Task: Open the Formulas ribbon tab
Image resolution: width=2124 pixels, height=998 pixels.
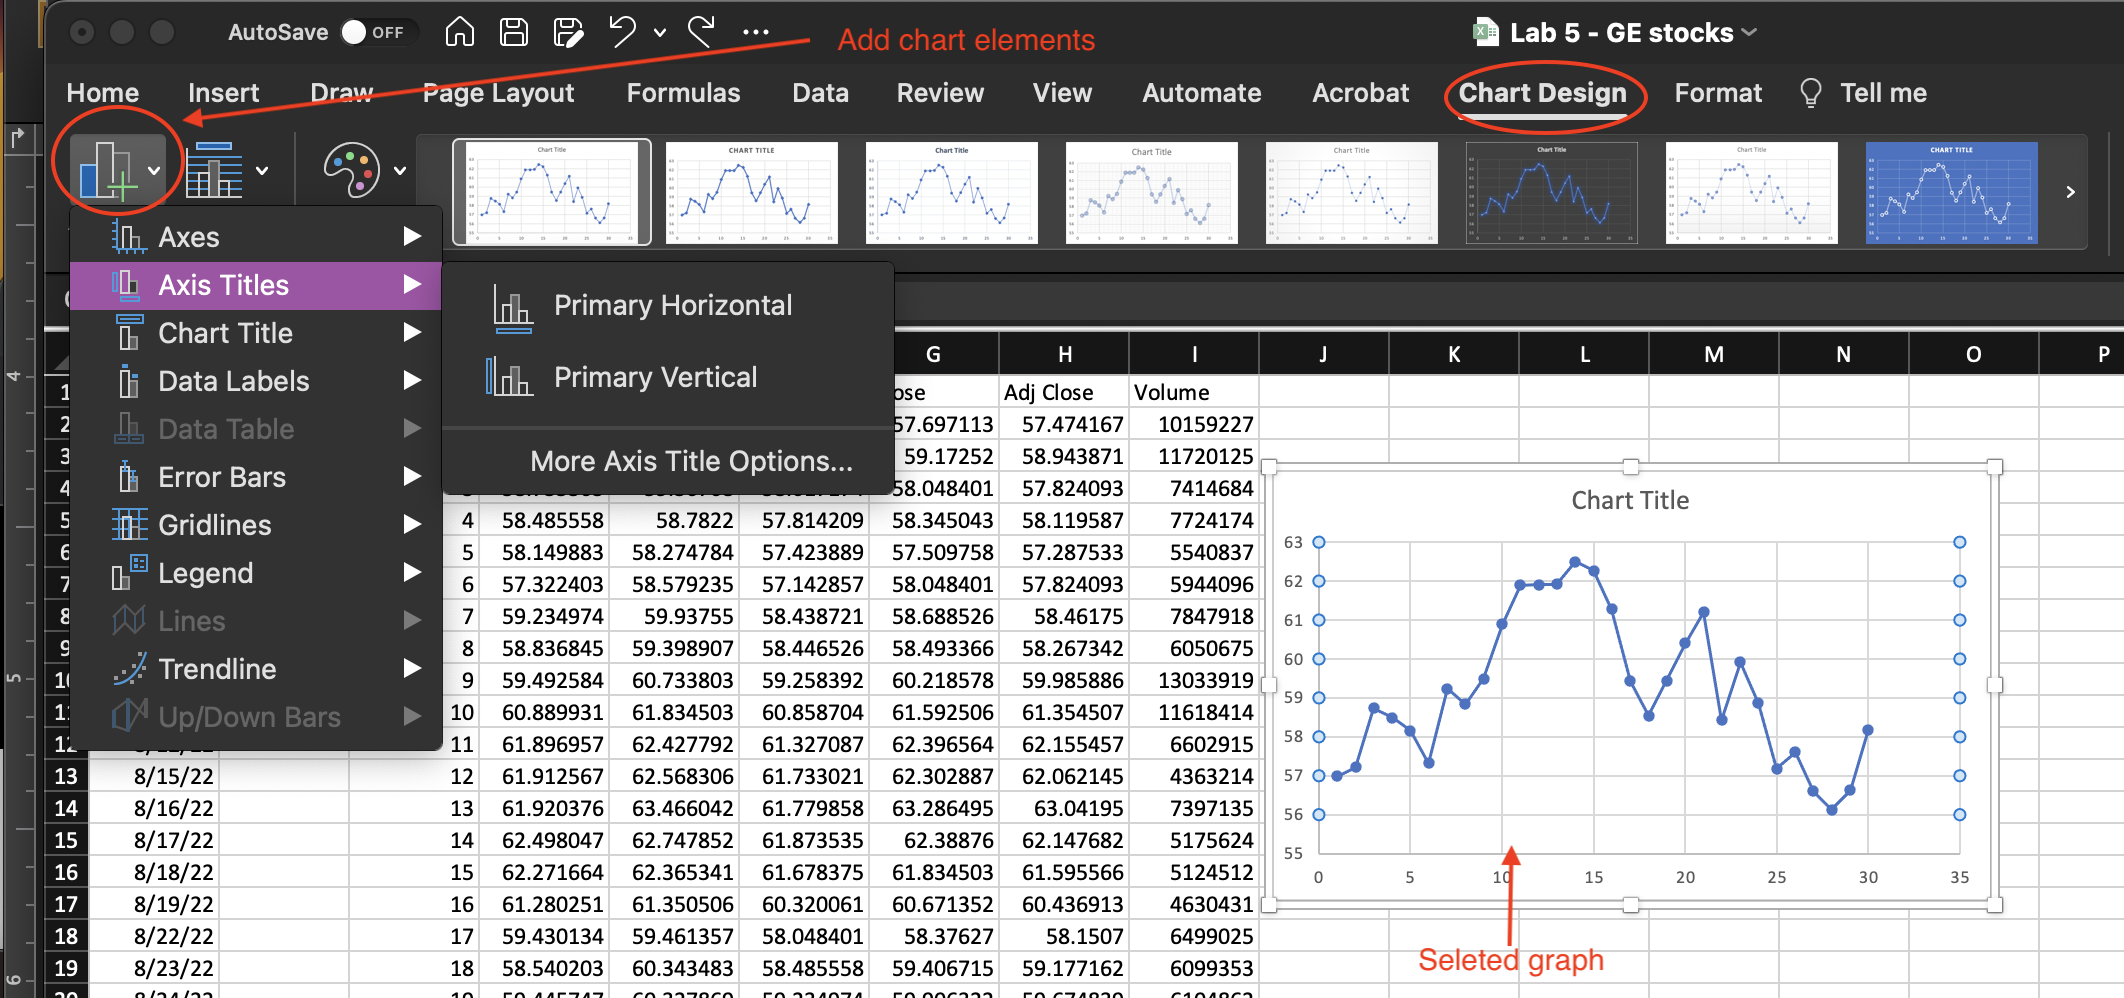Action: [x=683, y=93]
